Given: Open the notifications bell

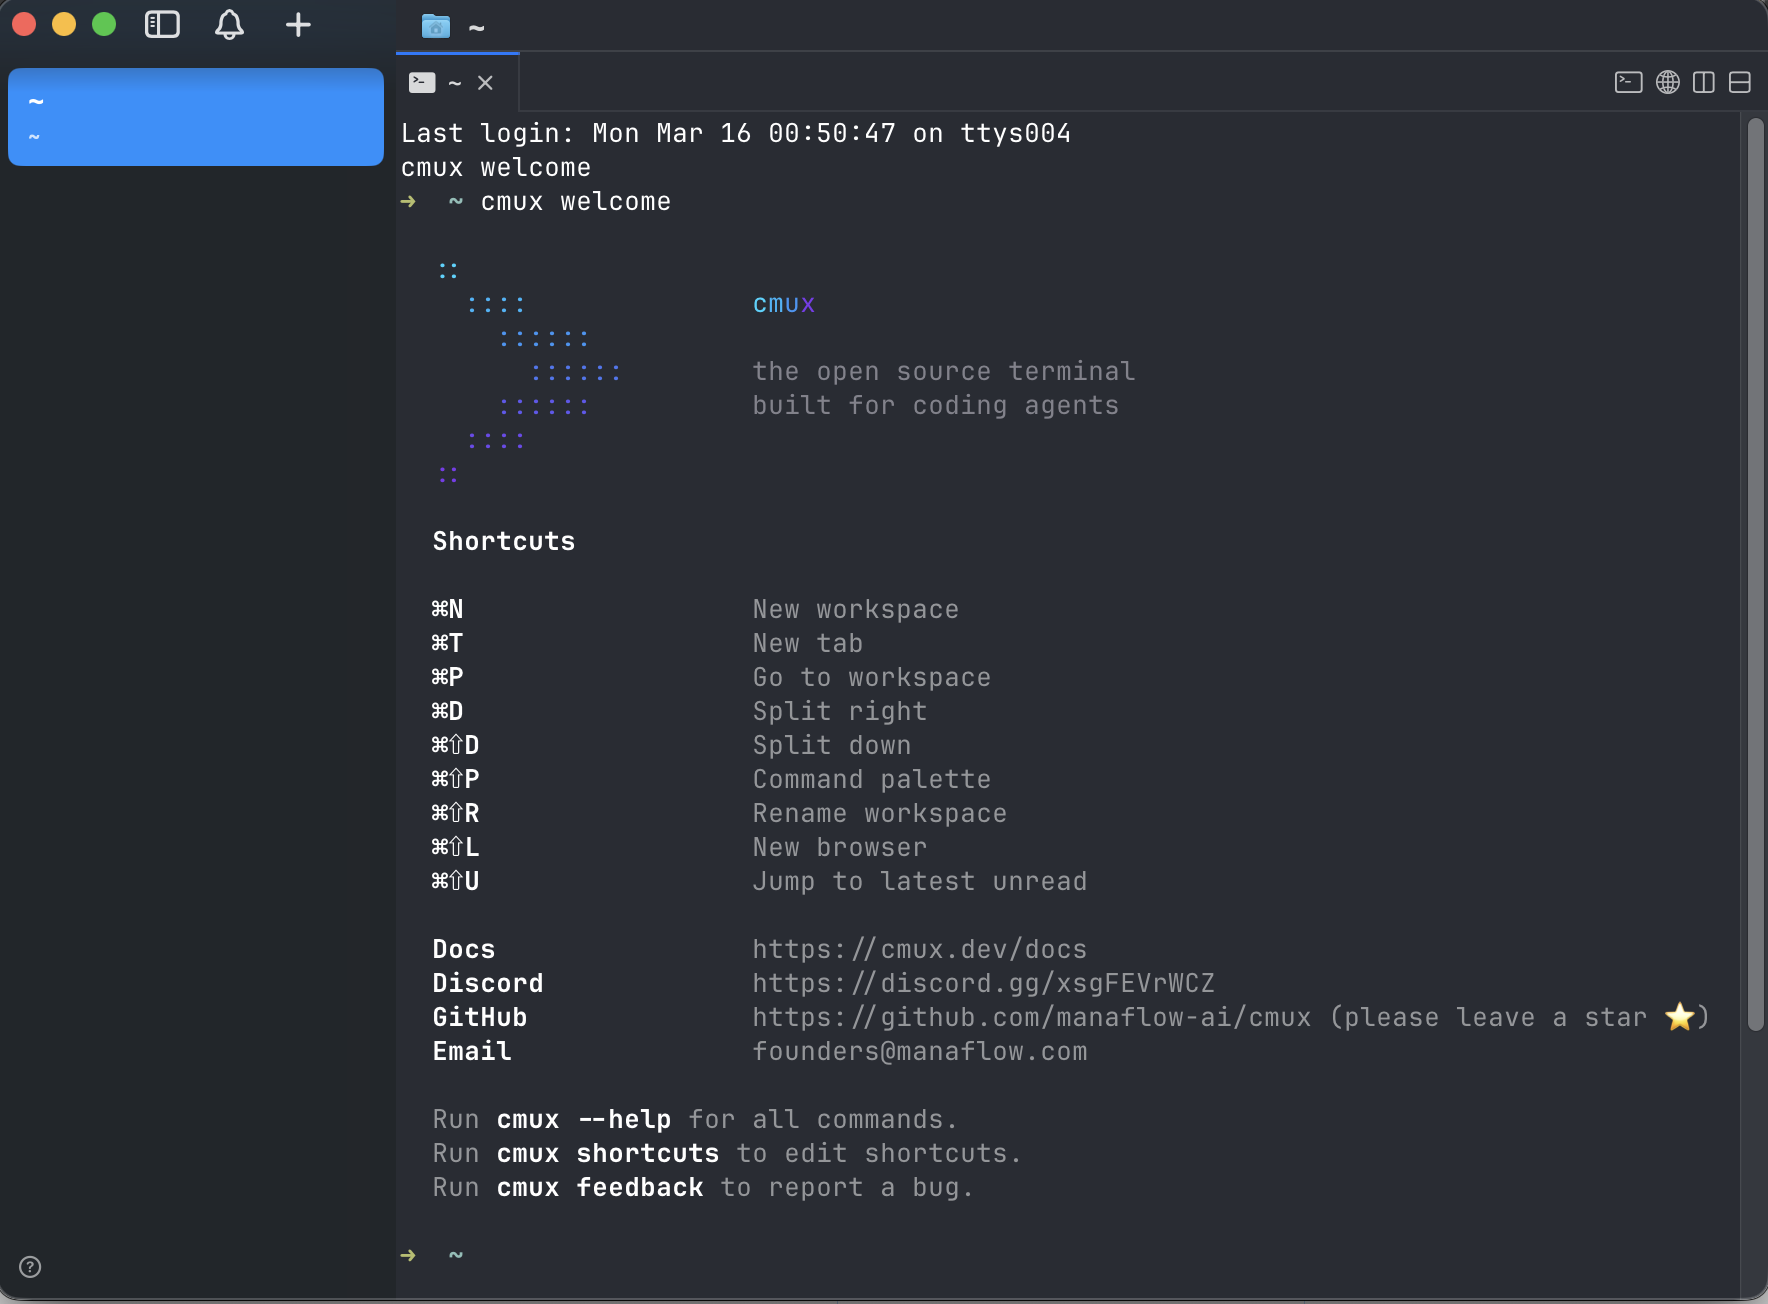Looking at the screenshot, I should 229,25.
